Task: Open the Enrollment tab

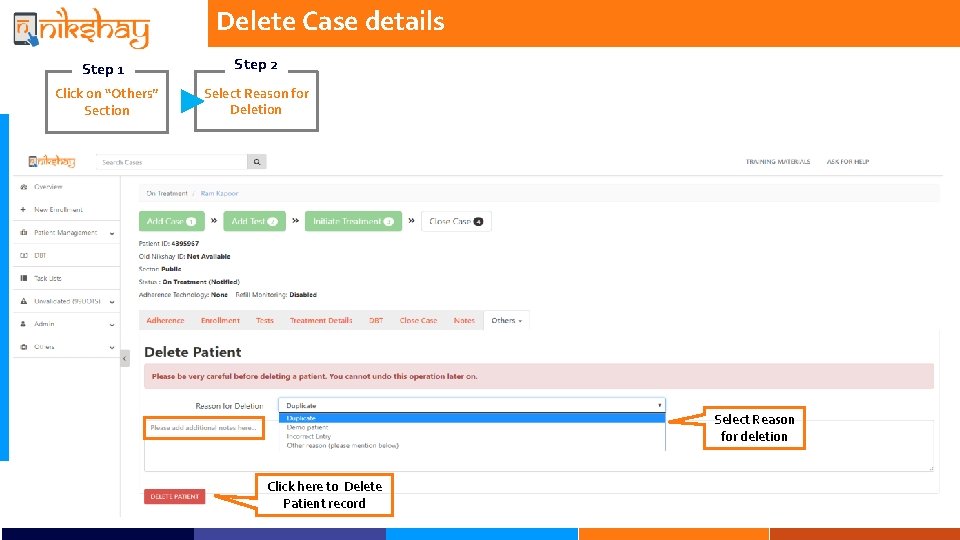Action: [x=220, y=320]
